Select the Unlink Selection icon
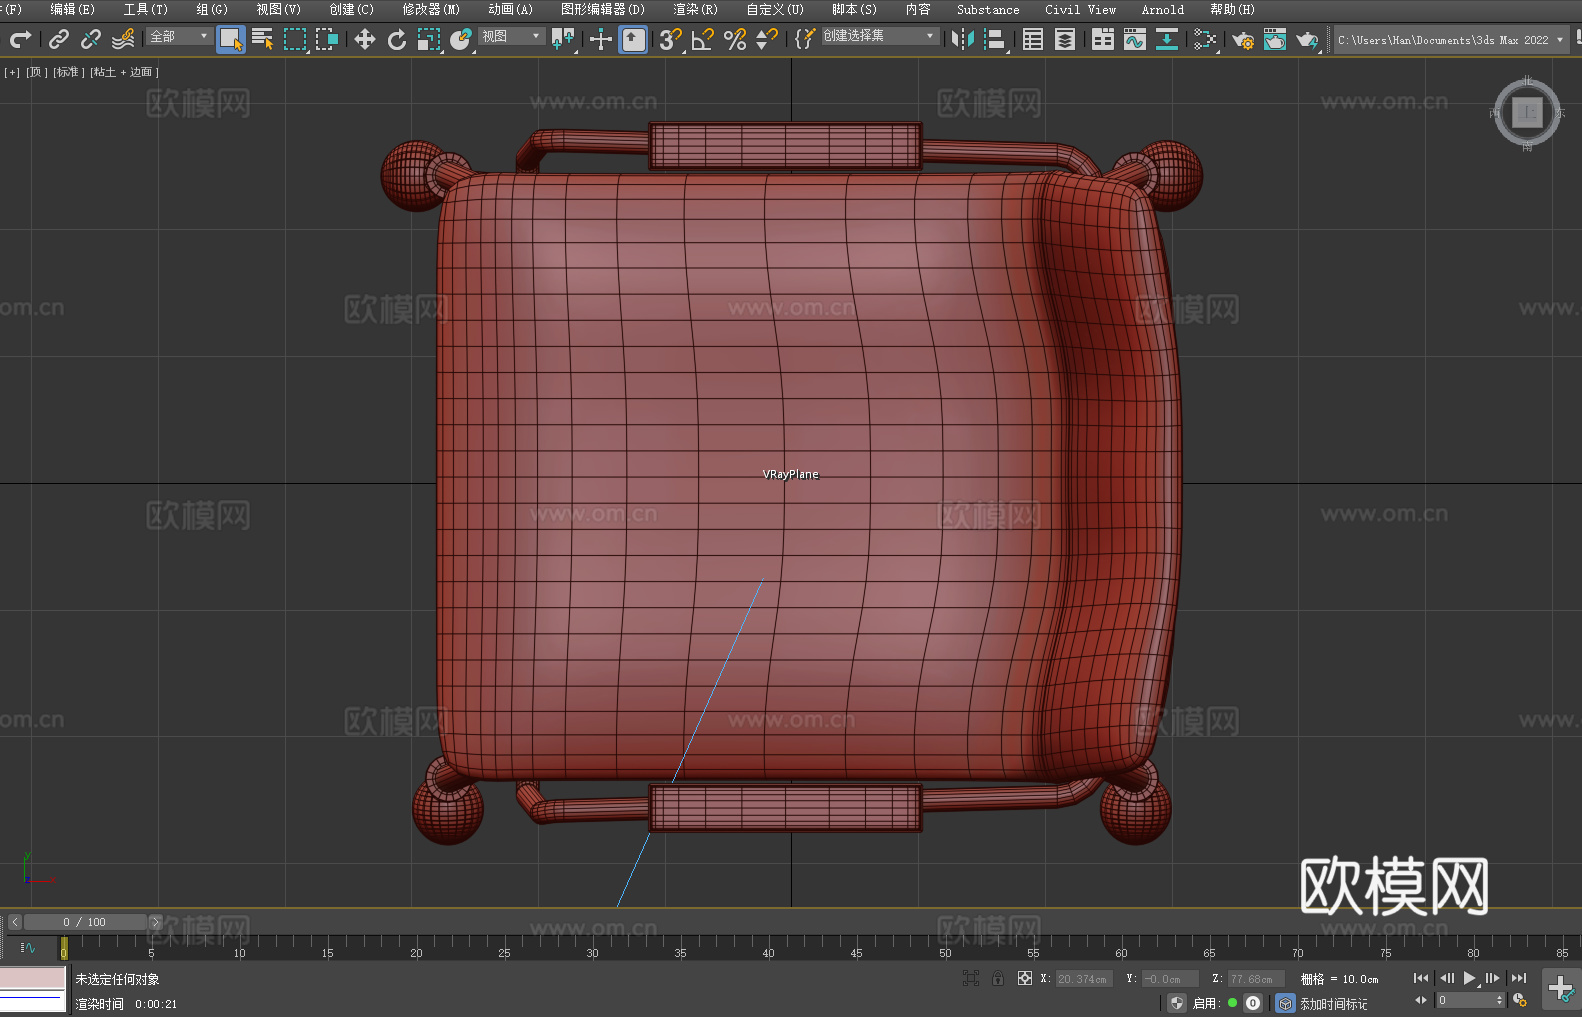Screen dimensions: 1582x1017 click(91, 39)
